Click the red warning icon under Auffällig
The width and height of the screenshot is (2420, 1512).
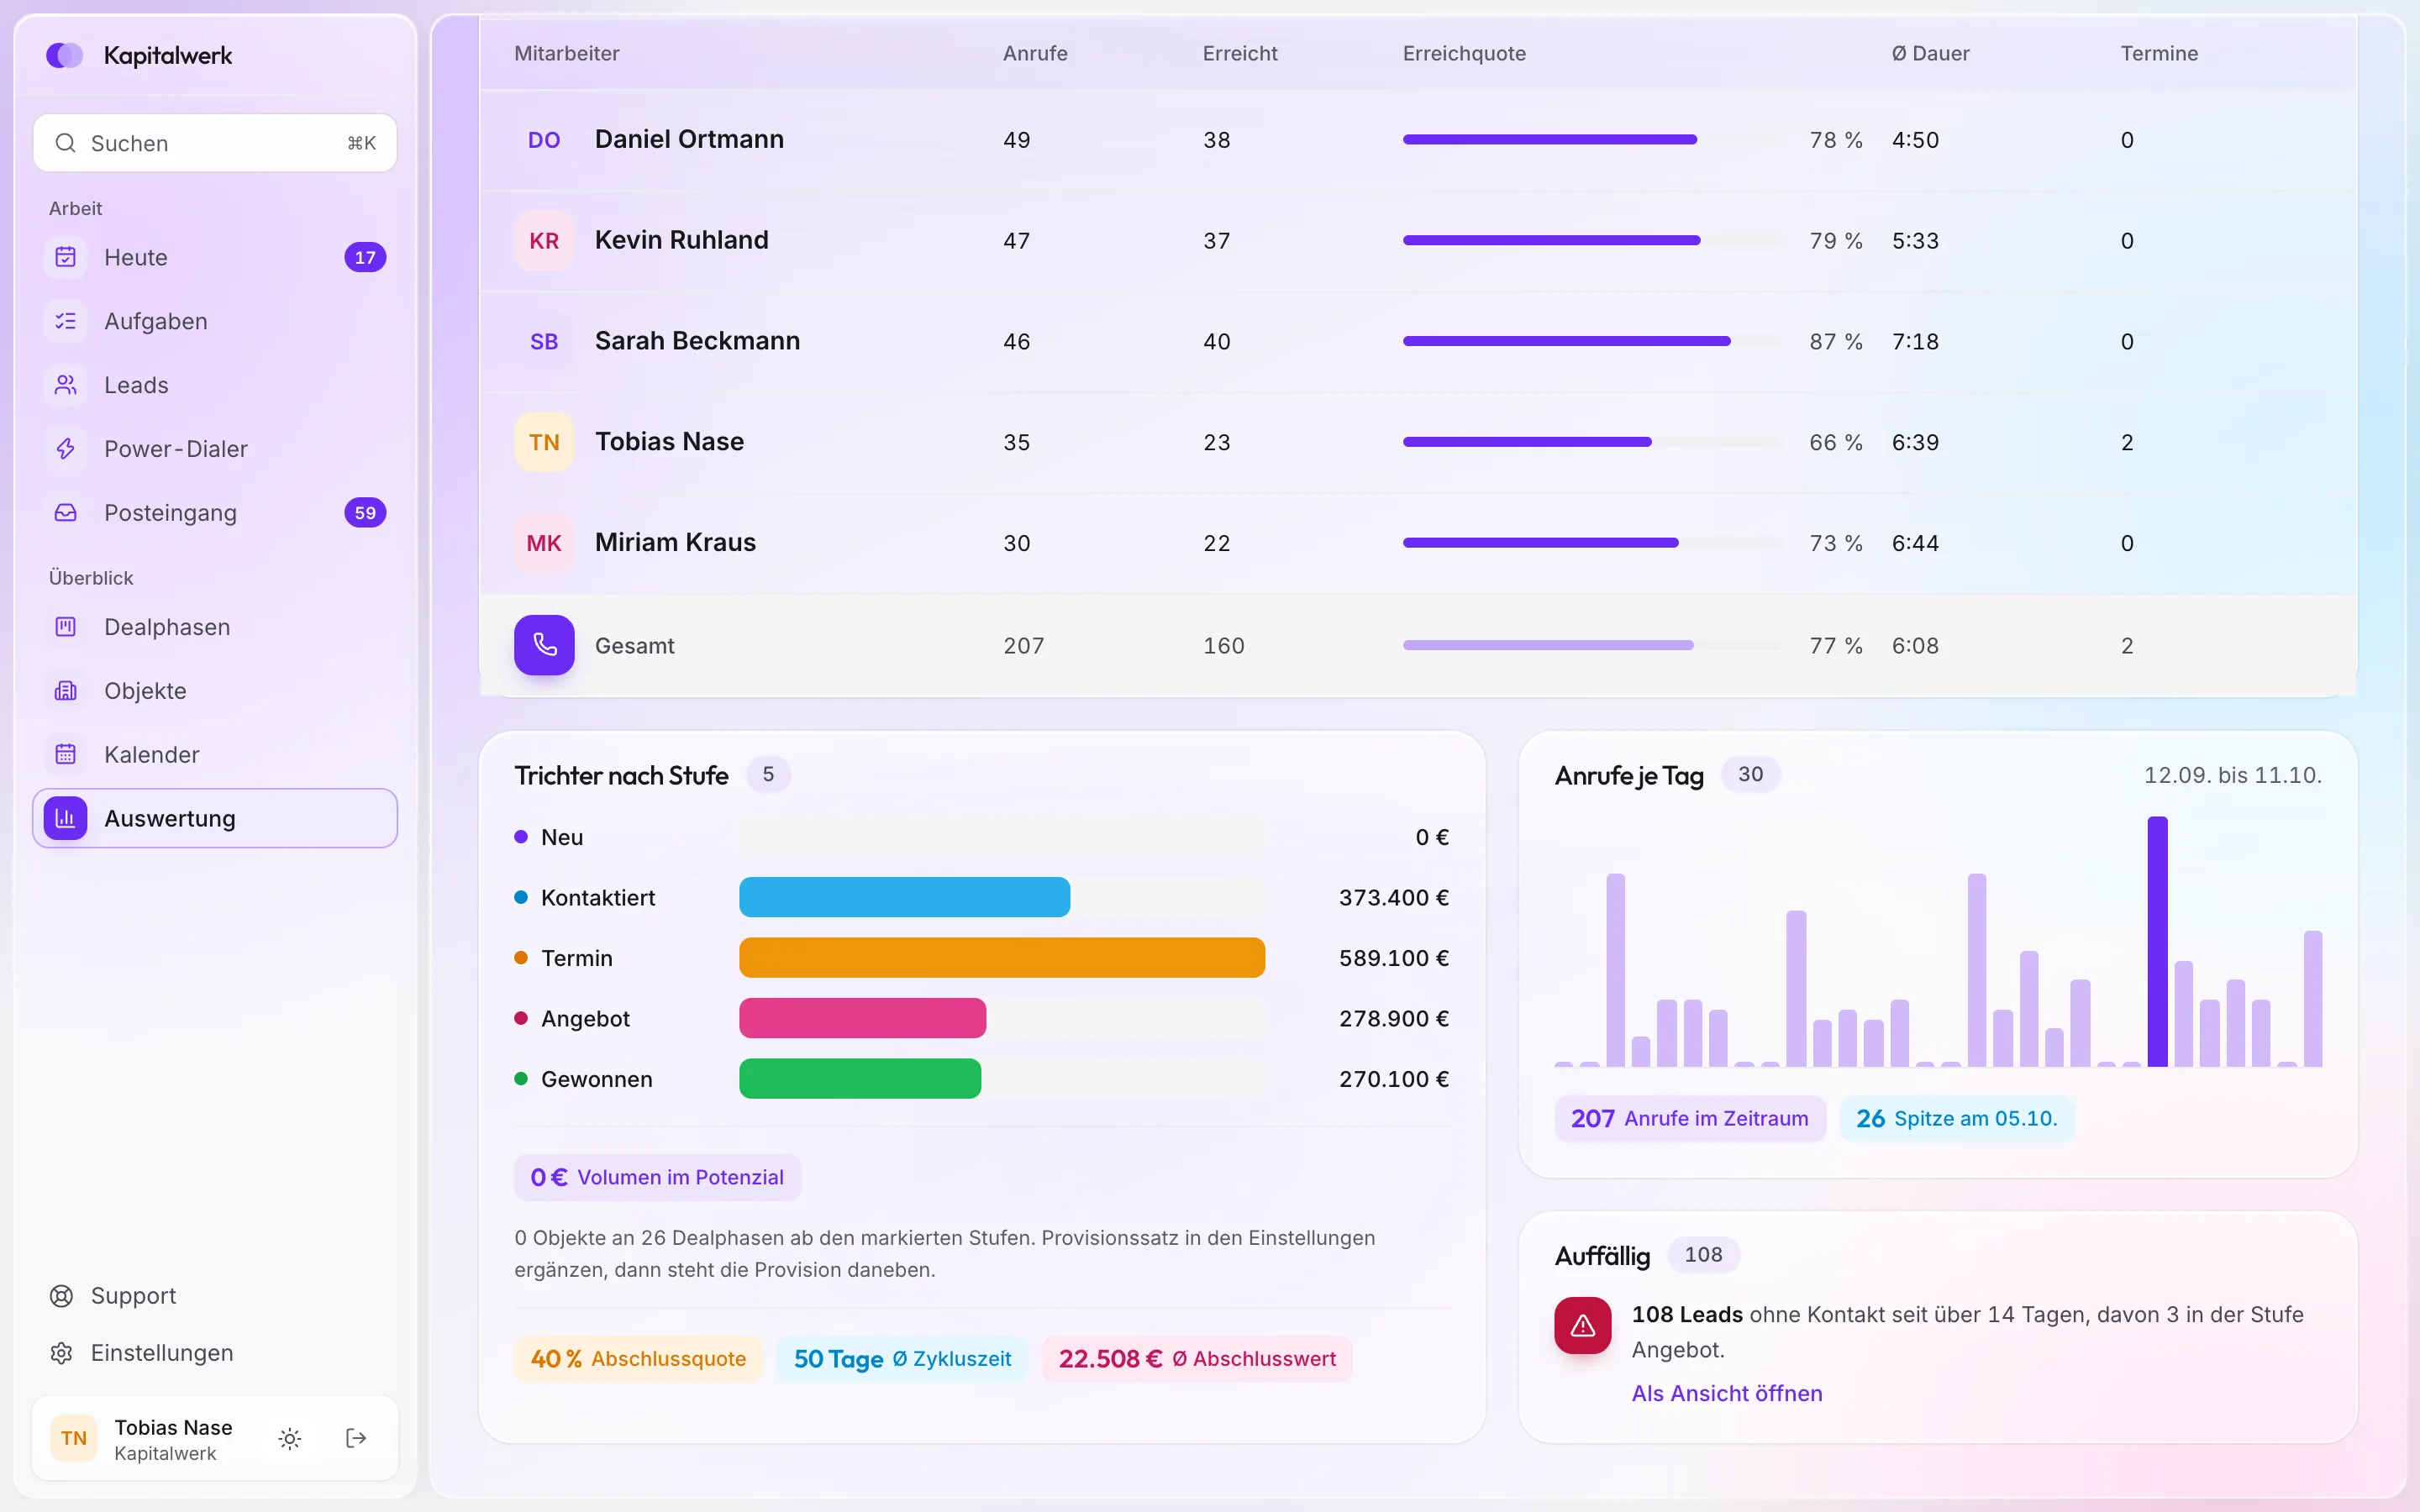point(1582,1326)
